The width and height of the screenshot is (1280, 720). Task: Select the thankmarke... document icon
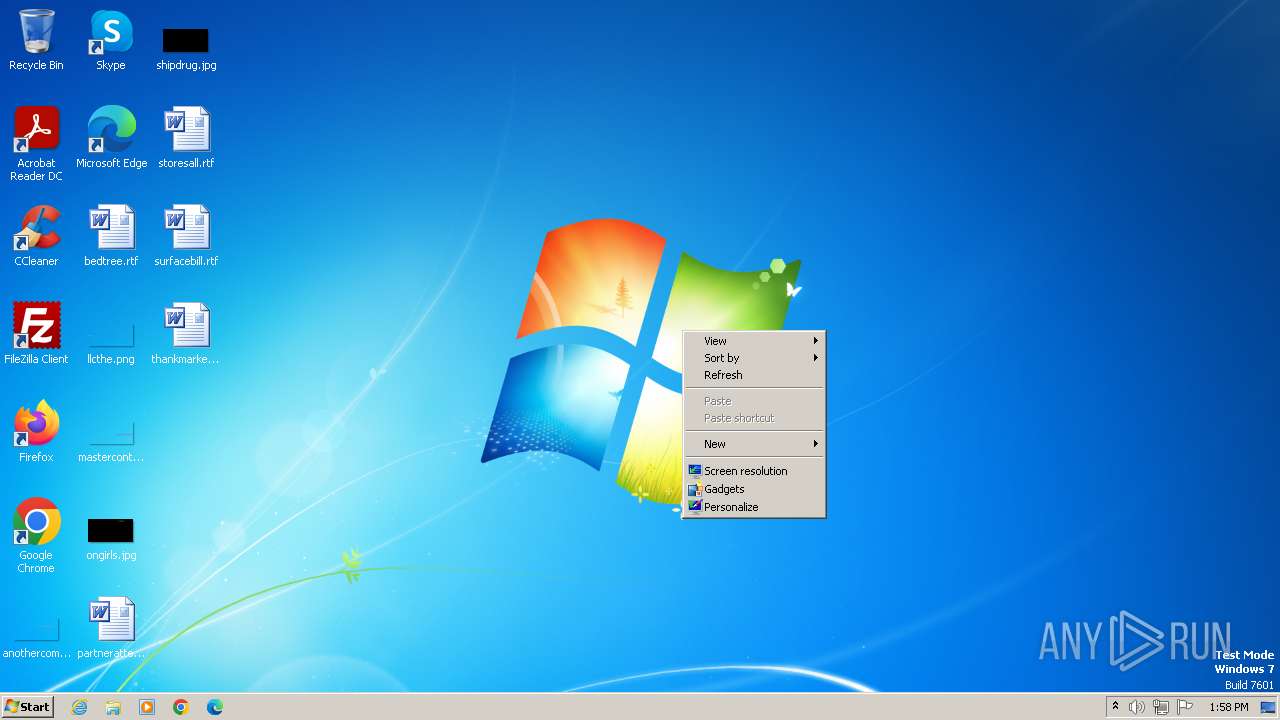[x=186, y=333]
